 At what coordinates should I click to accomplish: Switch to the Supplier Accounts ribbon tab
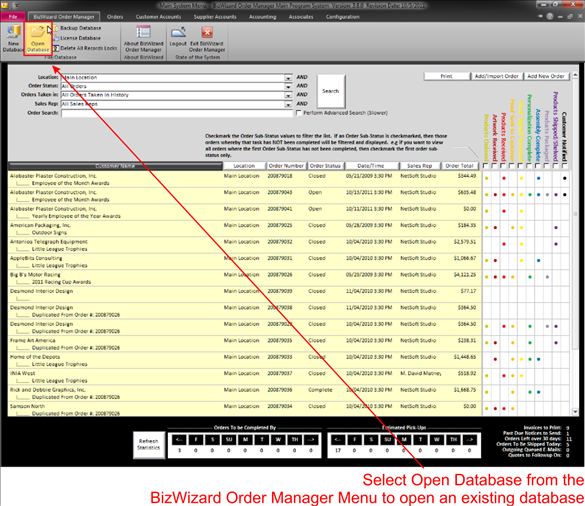click(x=215, y=17)
